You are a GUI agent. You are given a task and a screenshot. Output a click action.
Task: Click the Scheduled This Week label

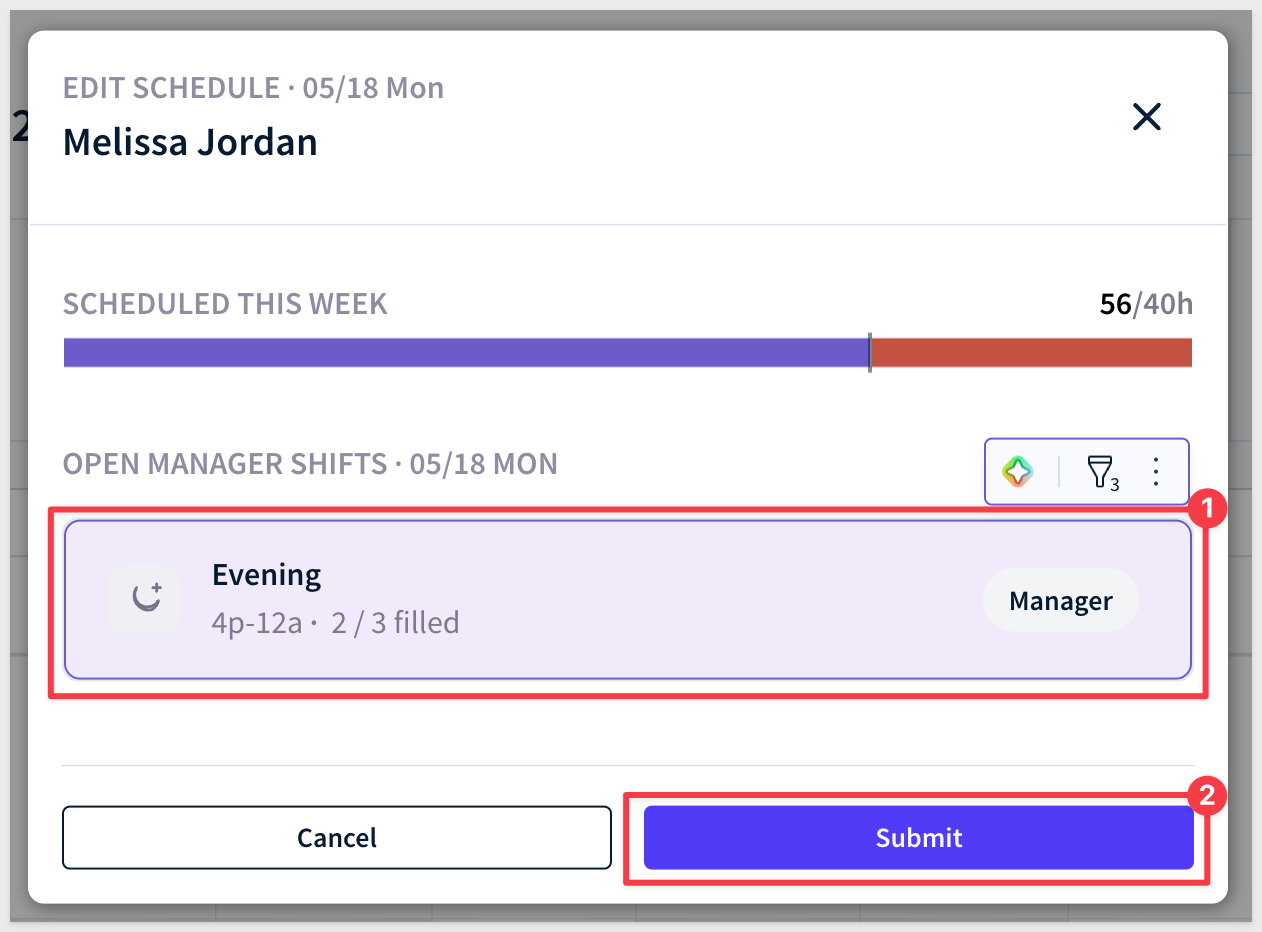coord(225,304)
